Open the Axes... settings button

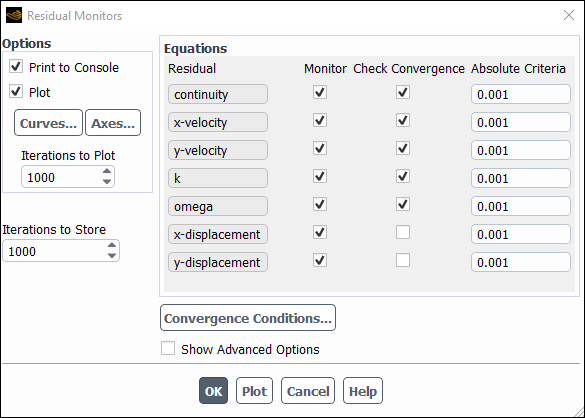pyautogui.click(x=113, y=123)
